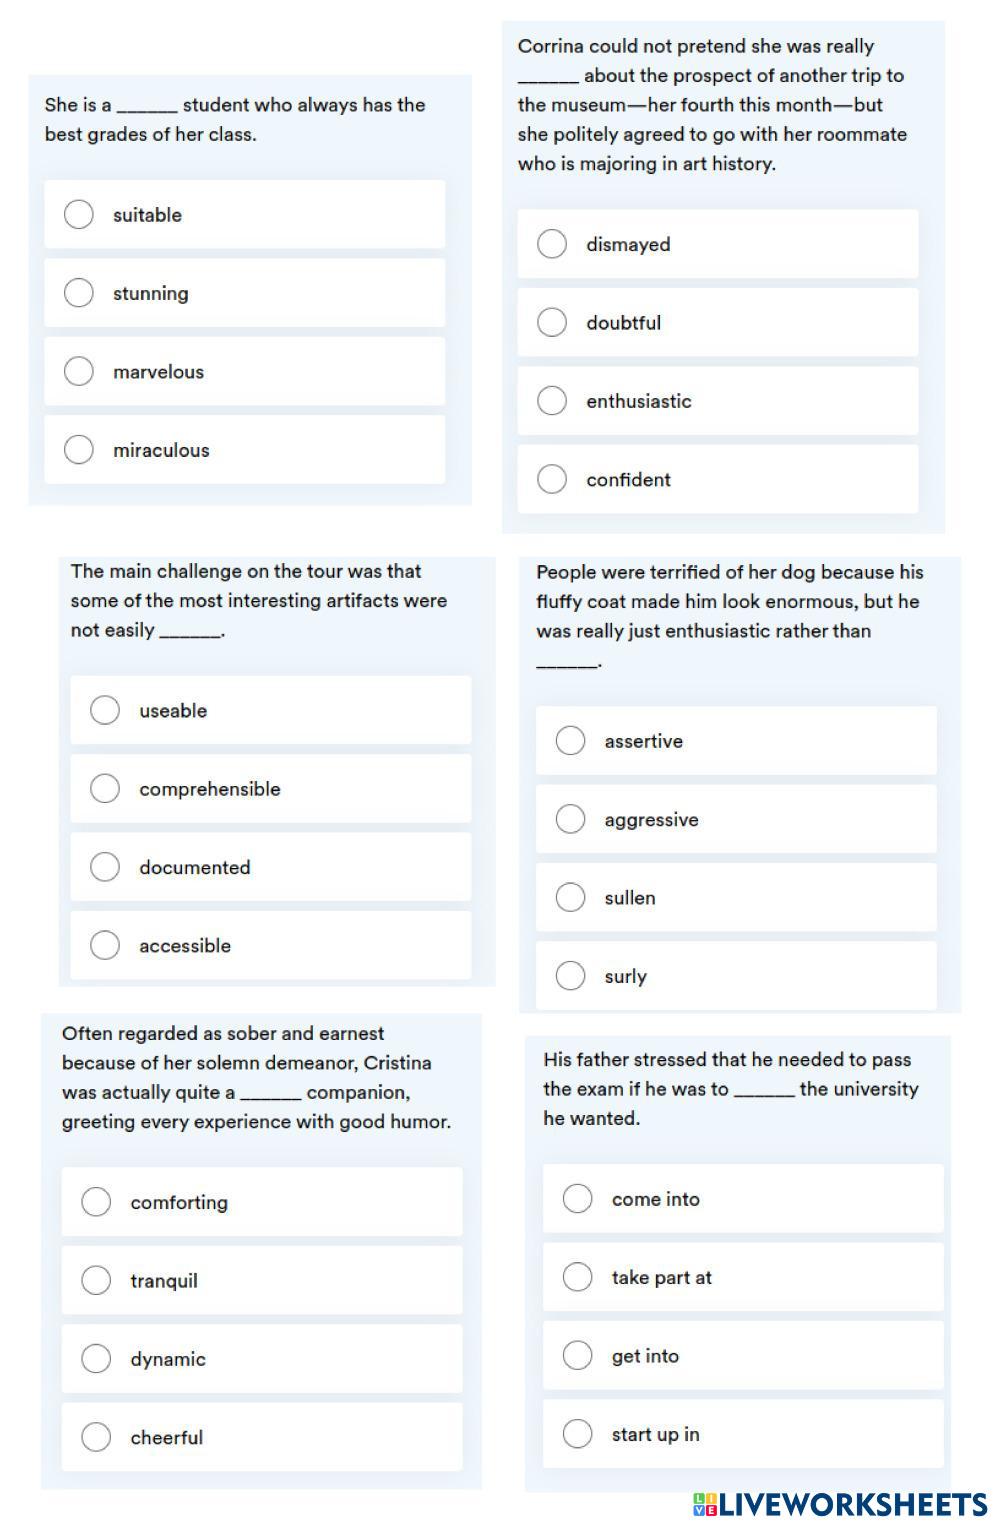Choose 'stunning' as the answer
This screenshot has width=1000, height=1529.
(79, 293)
